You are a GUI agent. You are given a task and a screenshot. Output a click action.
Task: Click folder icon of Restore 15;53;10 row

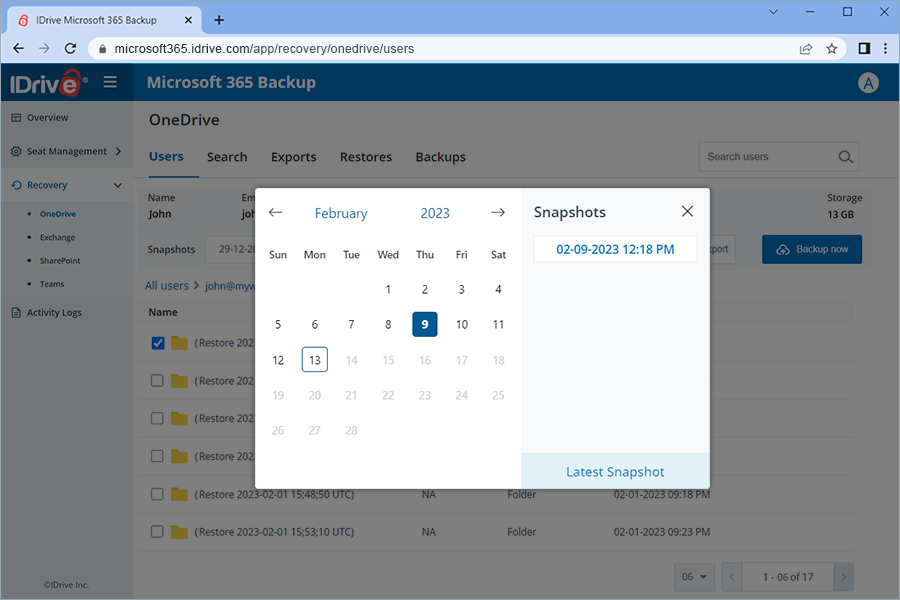179,532
